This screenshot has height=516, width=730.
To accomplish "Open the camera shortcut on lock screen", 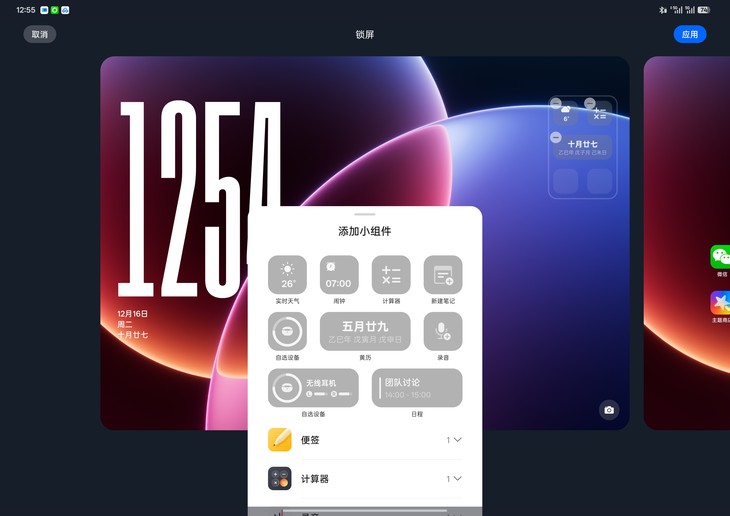I will pos(609,410).
